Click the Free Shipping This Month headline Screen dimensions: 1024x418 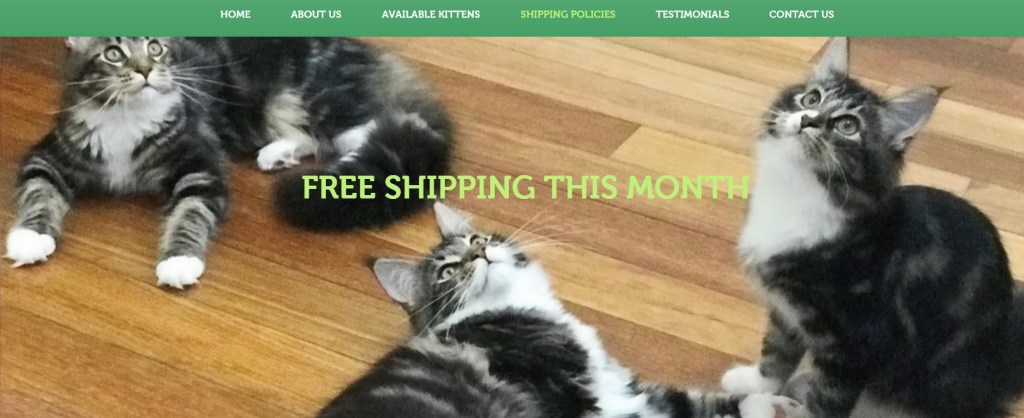(x=525, y=187)
